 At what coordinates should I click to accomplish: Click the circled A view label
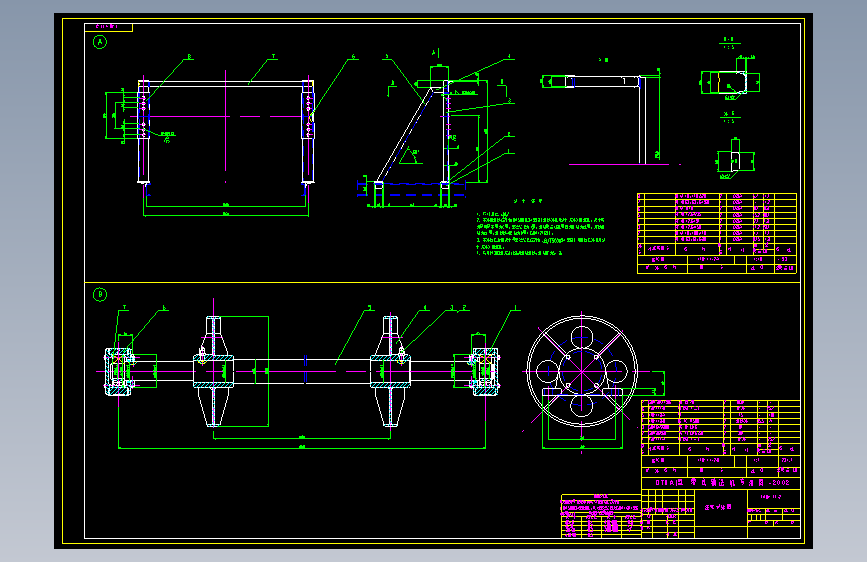(x=100, y=42)
